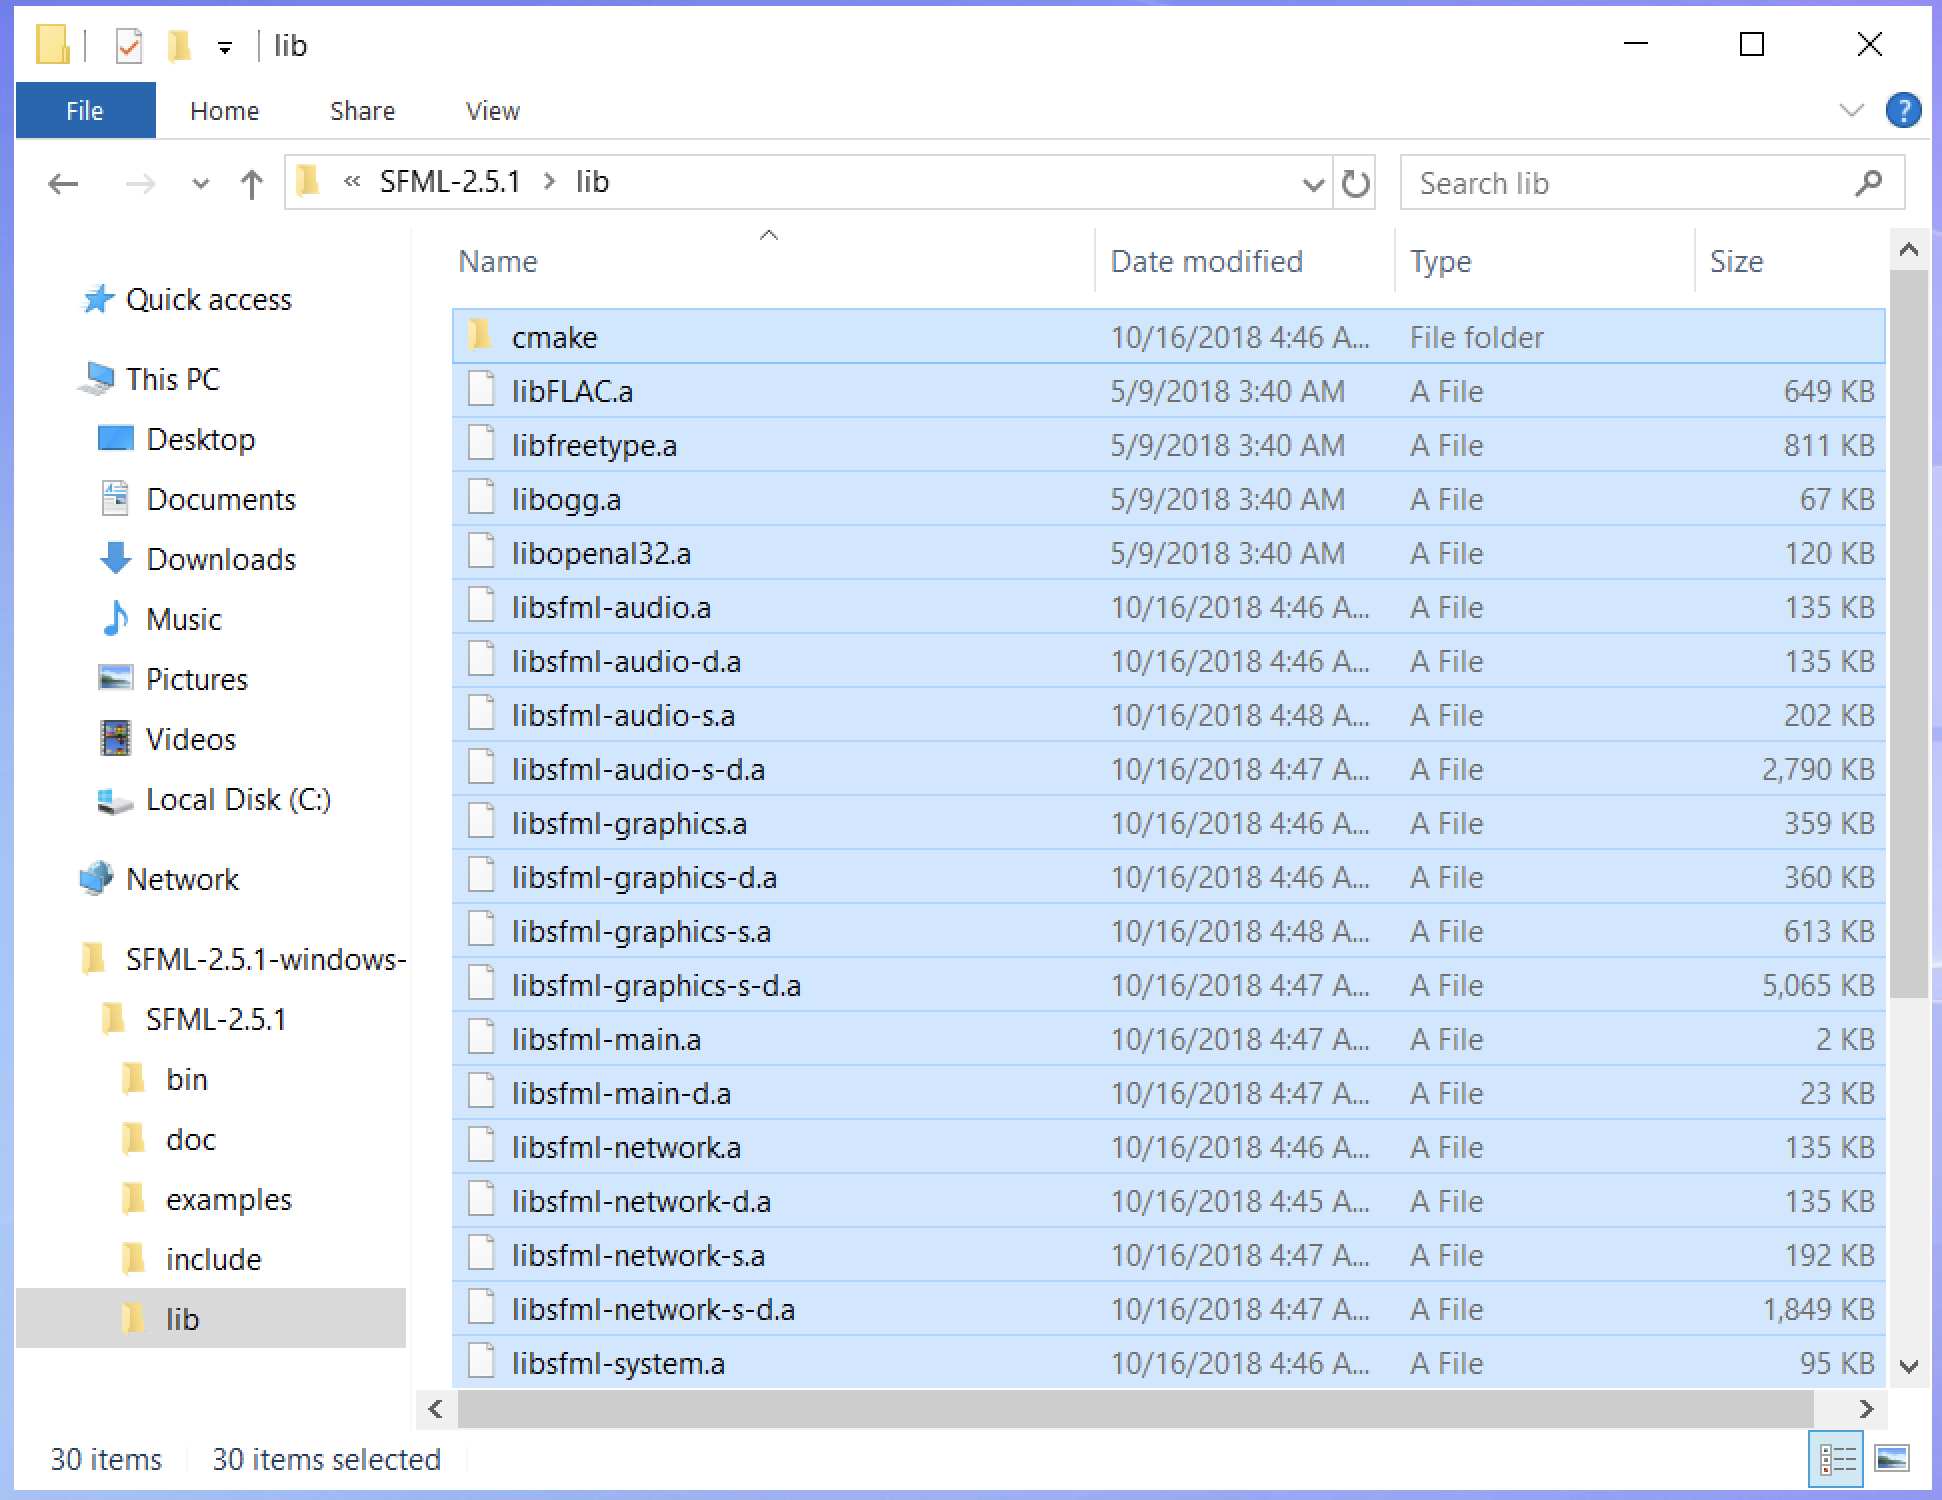
Task: Open Pictures in the navigation pane
Action: (196, 679)
